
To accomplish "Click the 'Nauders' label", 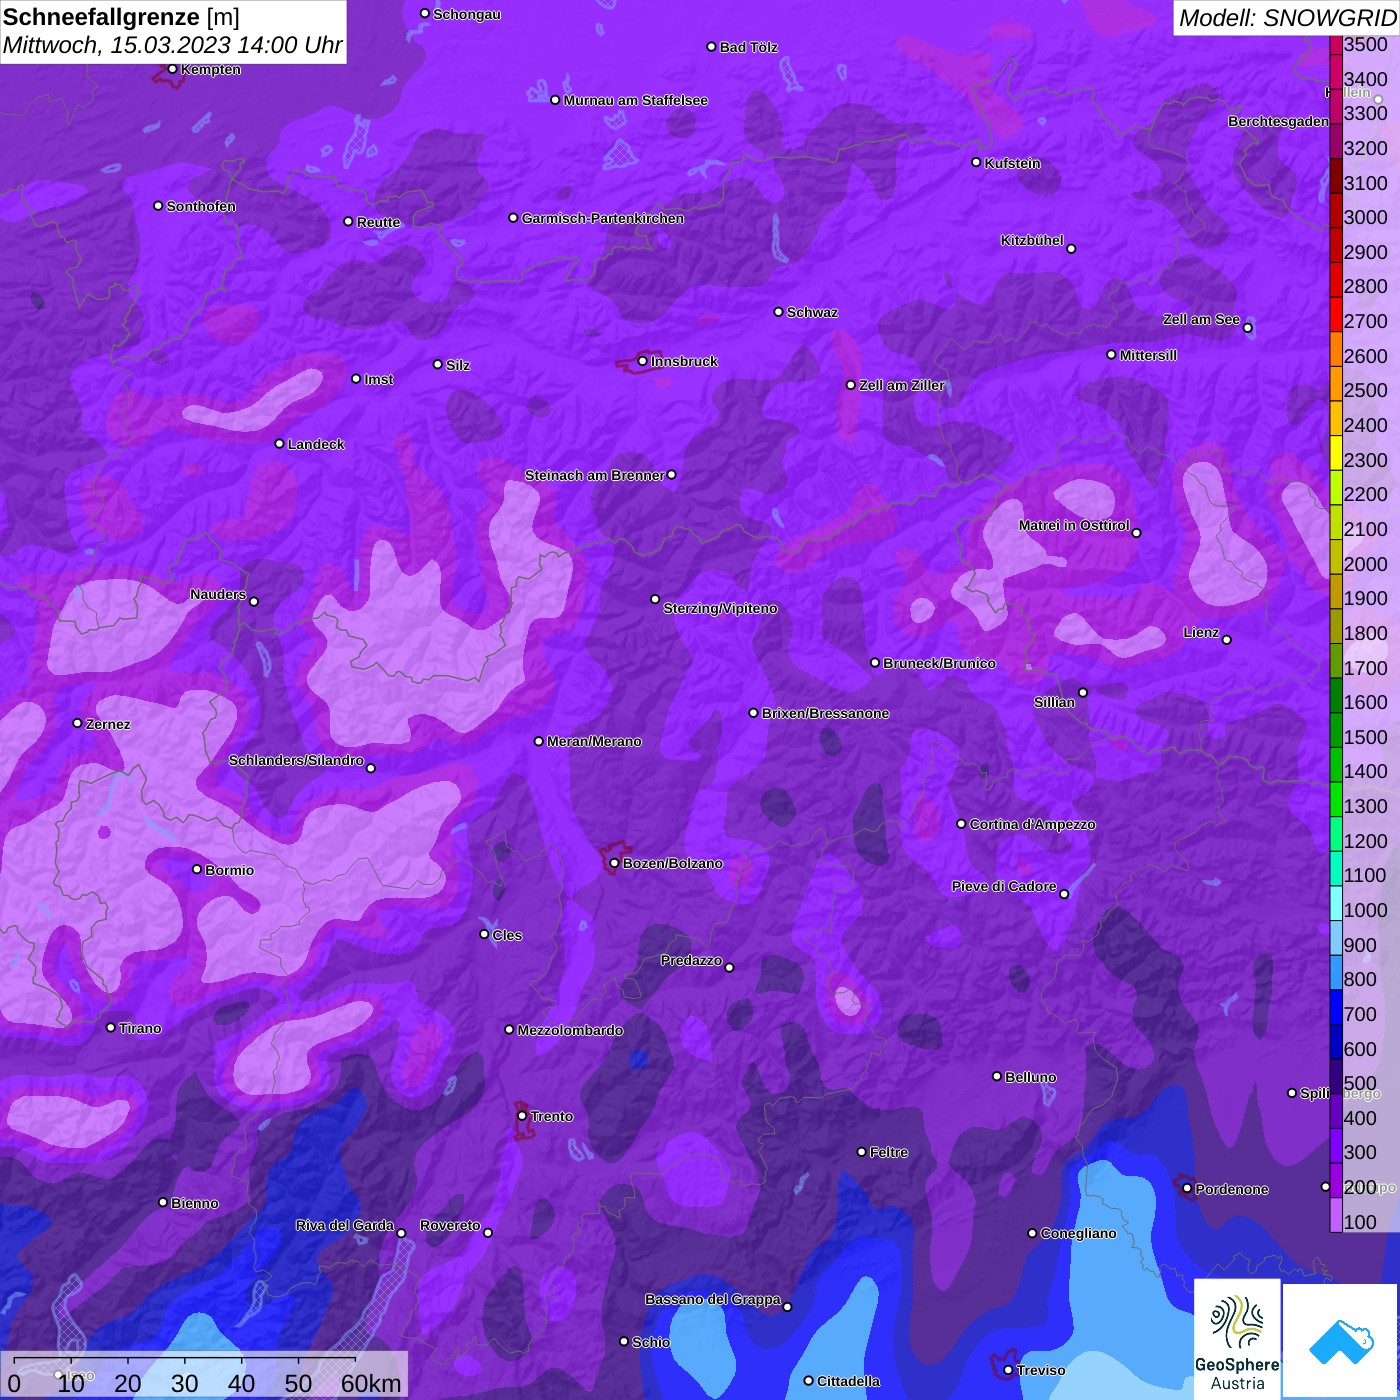I will 218,594.
